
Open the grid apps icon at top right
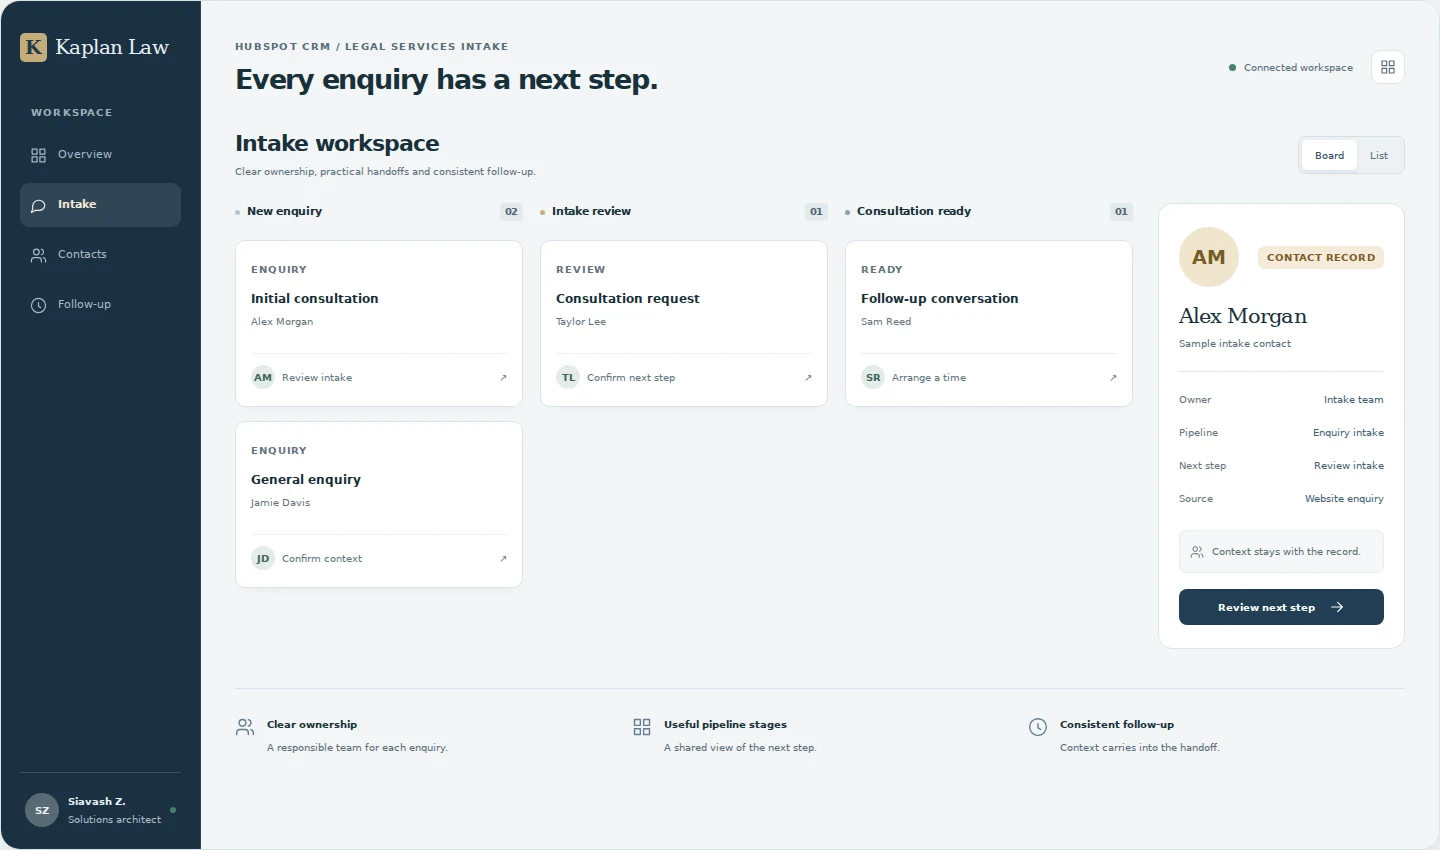pyautogui.click(x=1387, y=67)
